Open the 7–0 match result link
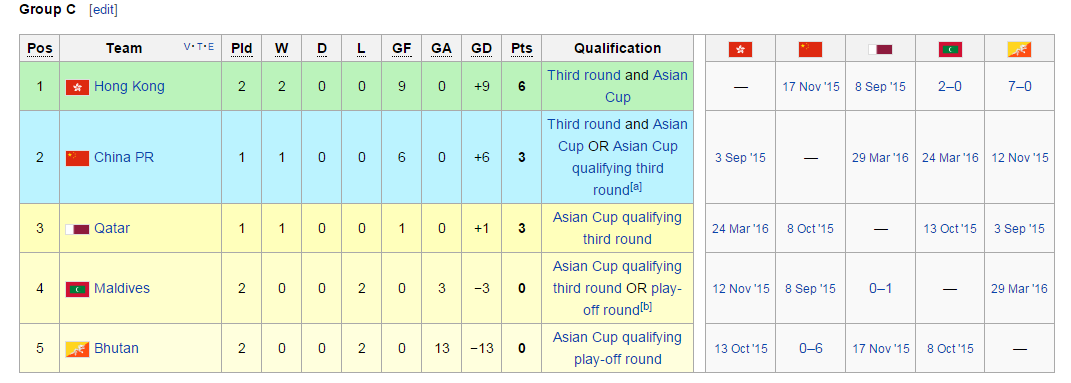 click(1019, 87)
